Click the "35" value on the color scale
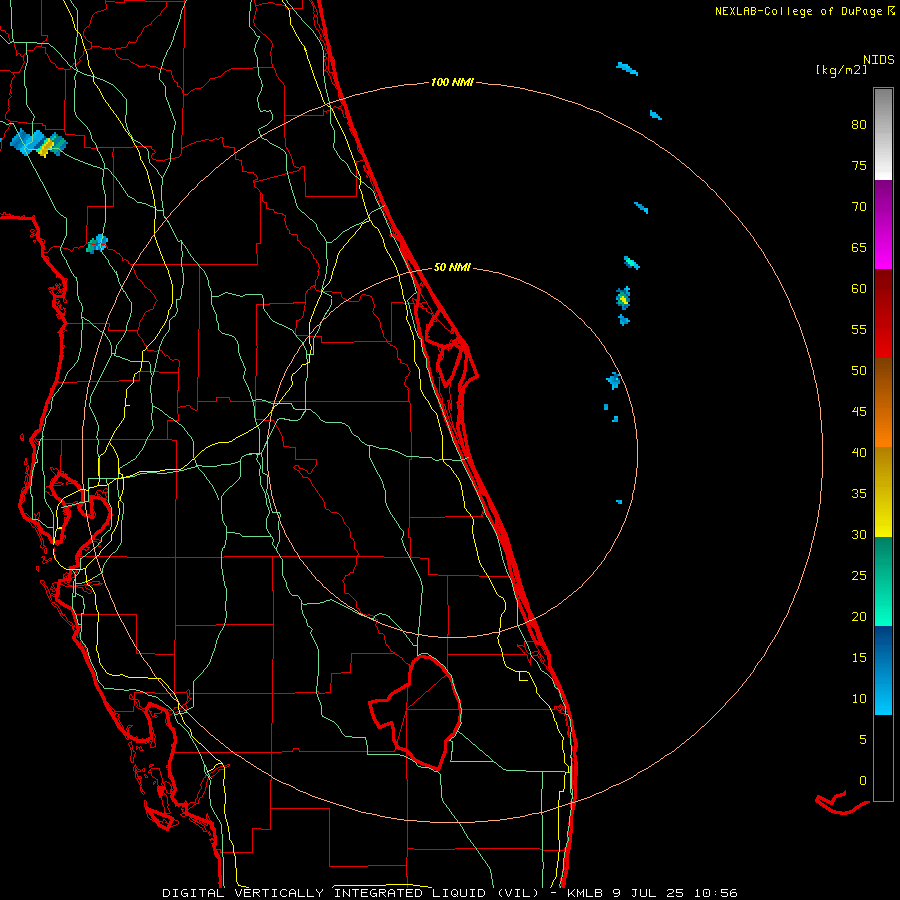900x900 pixels. (859, 494)
